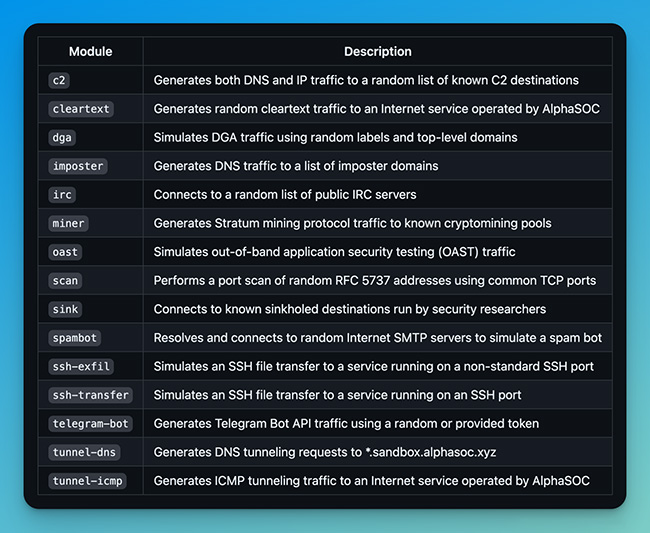650x533 pixels.
Task: Click the sink module tag
Action: [x=66, y=309]
